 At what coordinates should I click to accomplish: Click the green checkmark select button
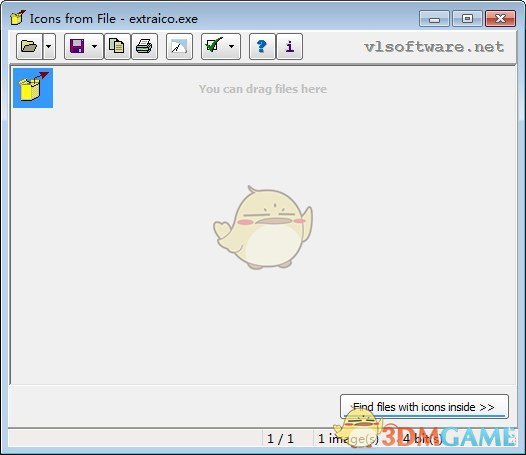[x=214, y=46]
